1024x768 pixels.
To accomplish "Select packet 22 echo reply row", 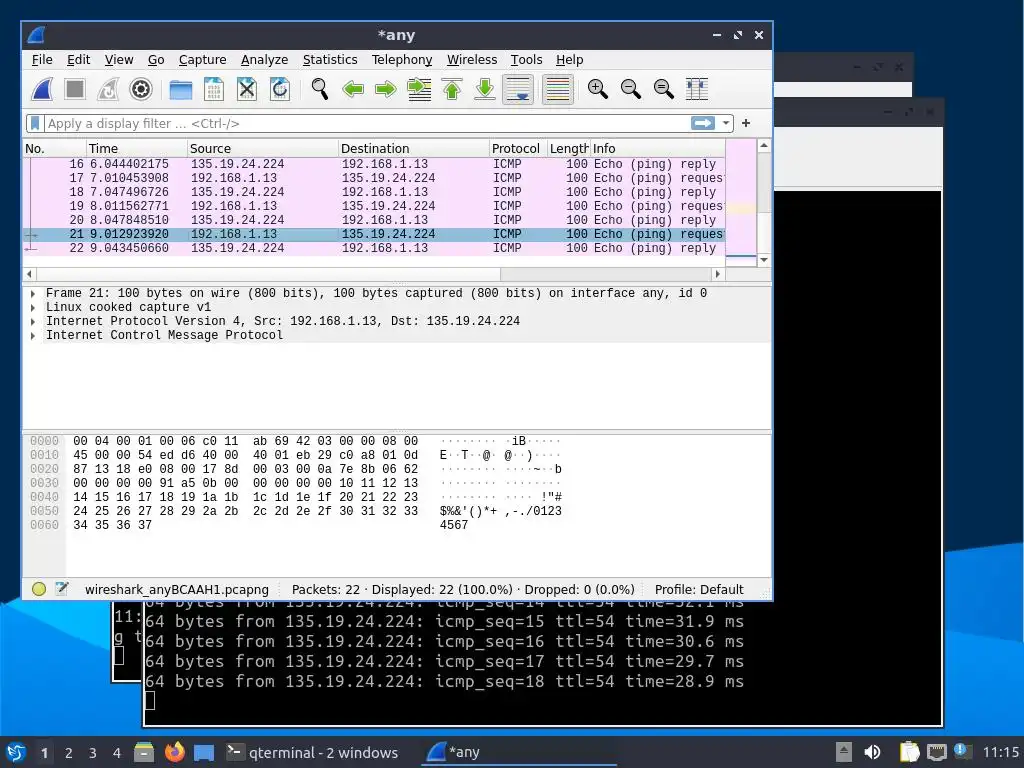I will 374,248.
